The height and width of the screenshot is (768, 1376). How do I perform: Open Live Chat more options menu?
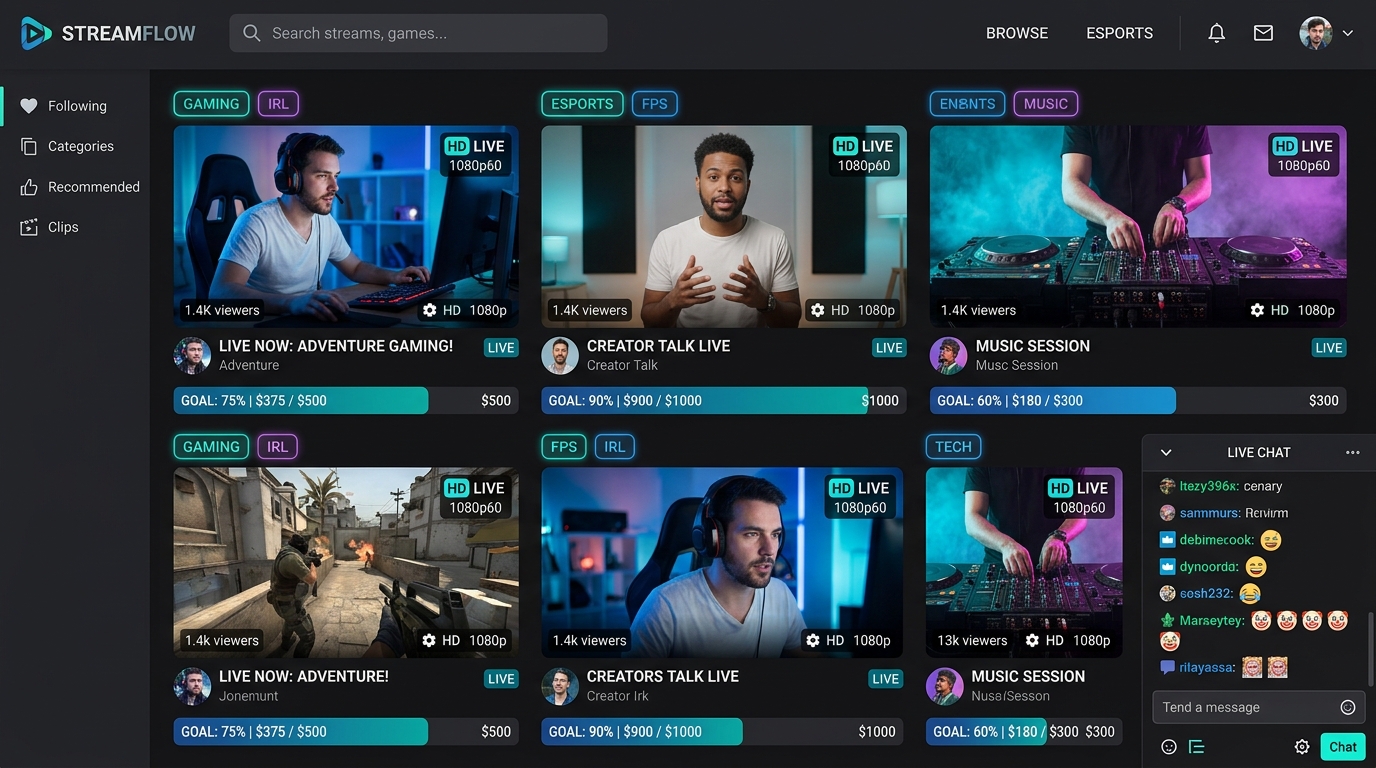click(x=1352, y=453)
